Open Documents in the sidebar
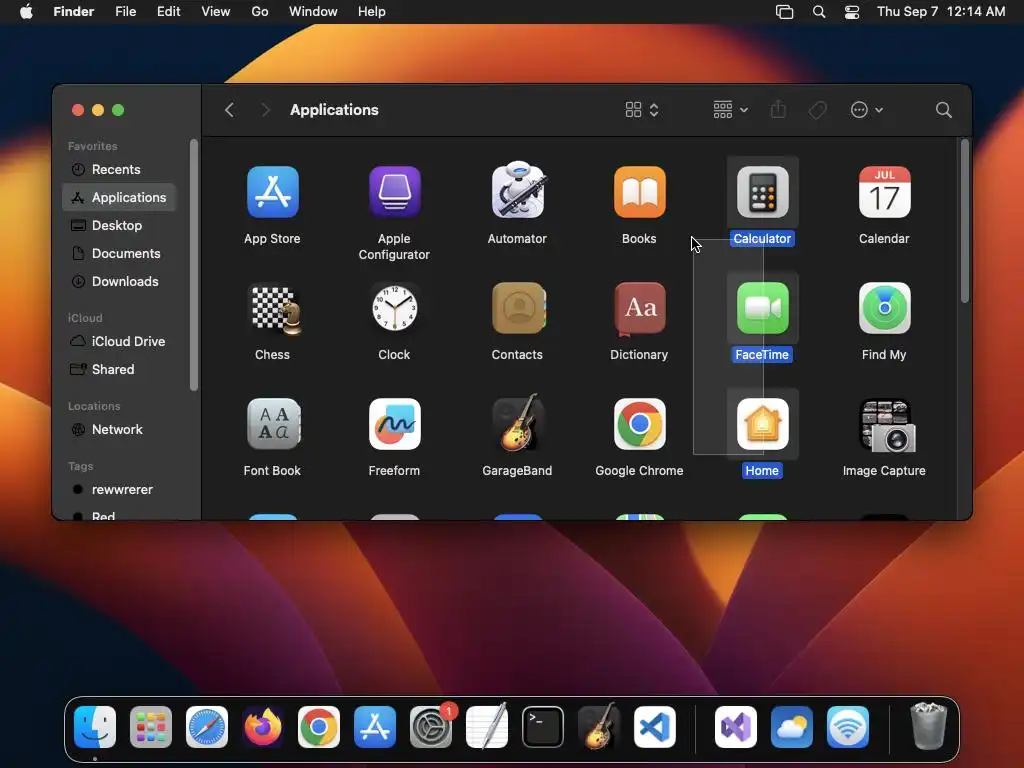Screen dimensions: 1024x768 pos(119,253)
